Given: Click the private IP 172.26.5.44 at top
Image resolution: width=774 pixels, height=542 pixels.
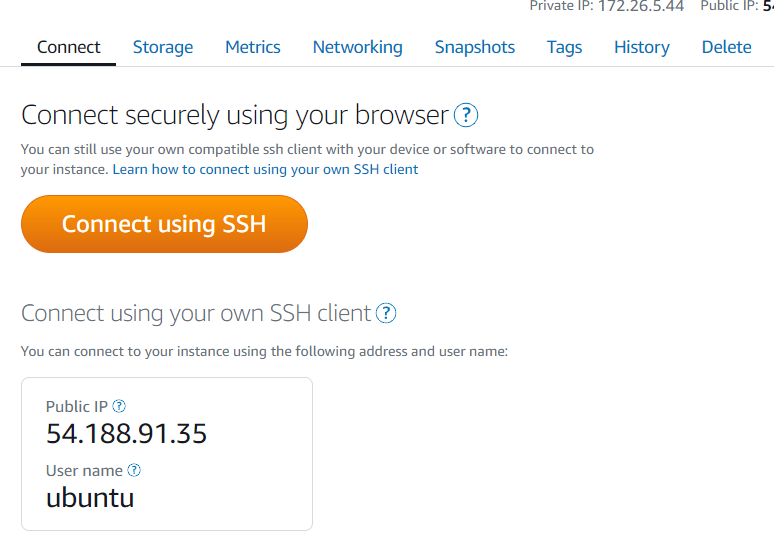Looking at the screenshot, I should pos(641,6).
